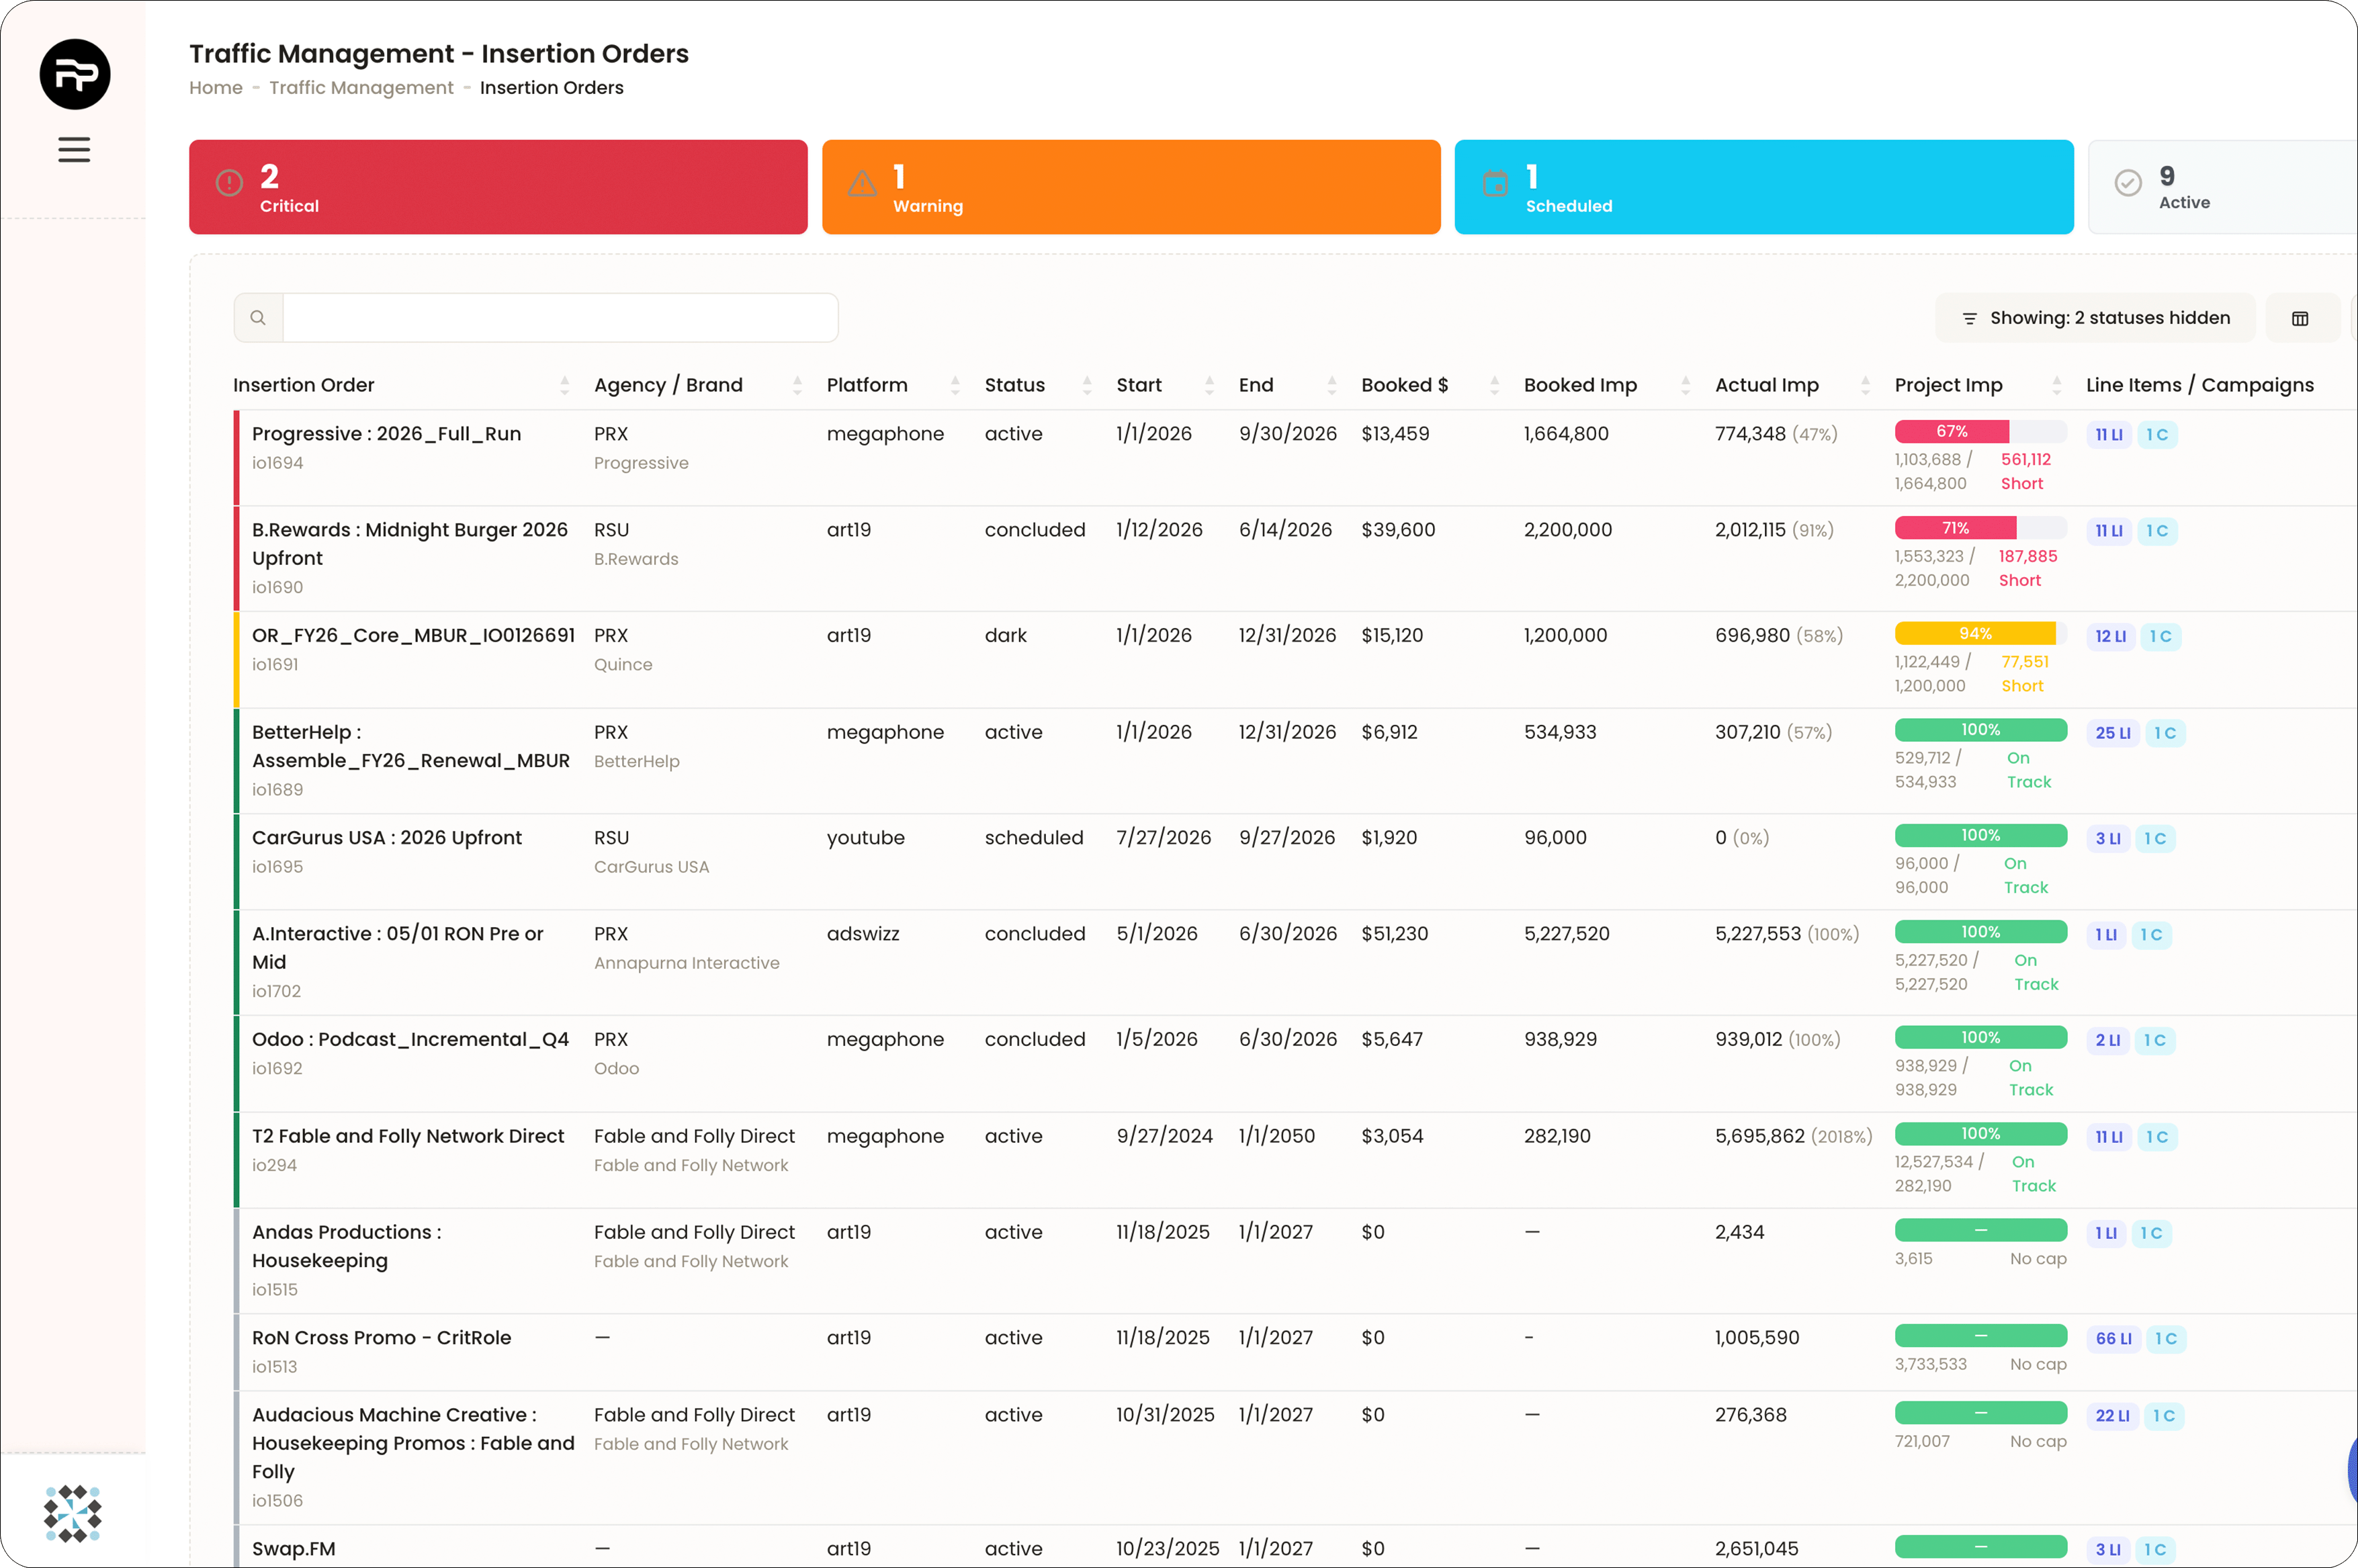2358x1568 pixels.
Task: Click the dark status cell
Action: (x=1005, y=636)
